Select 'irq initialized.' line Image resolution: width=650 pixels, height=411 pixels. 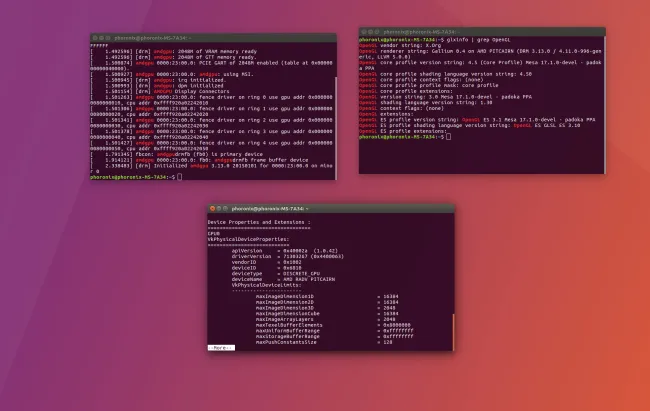pos(158,80)
